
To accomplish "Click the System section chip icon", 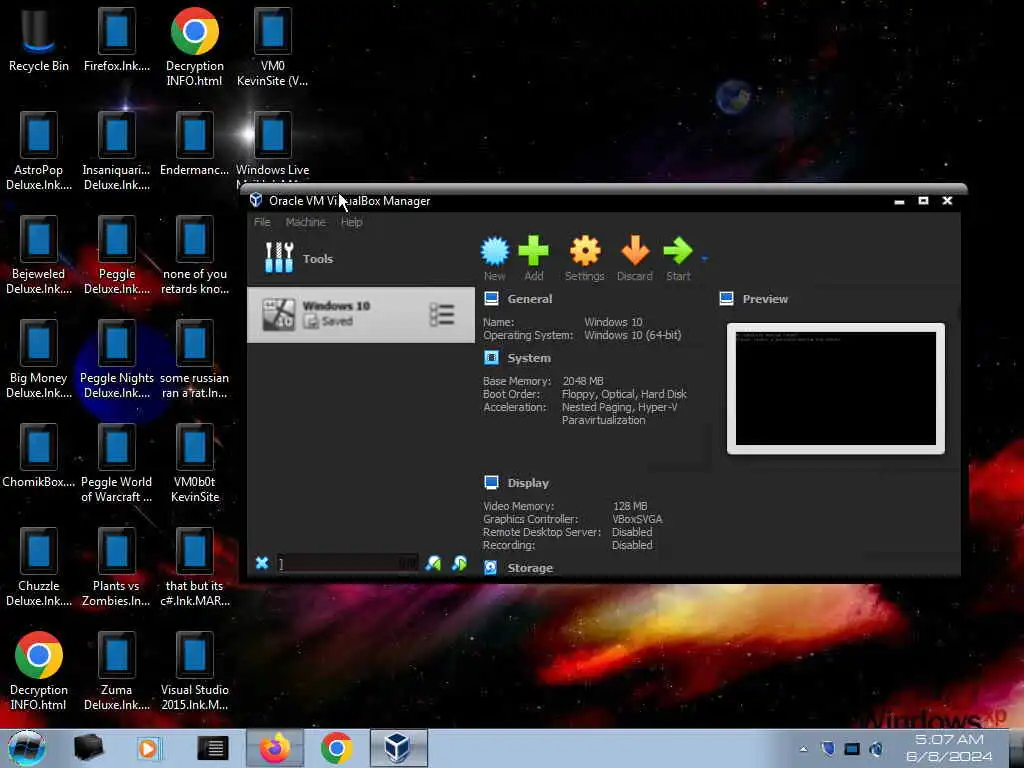I will point(492,358).
